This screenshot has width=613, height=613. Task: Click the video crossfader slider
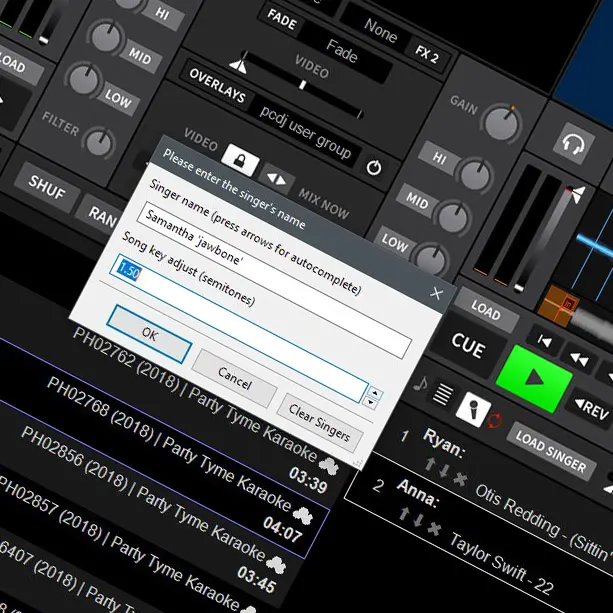click(300, 82)
